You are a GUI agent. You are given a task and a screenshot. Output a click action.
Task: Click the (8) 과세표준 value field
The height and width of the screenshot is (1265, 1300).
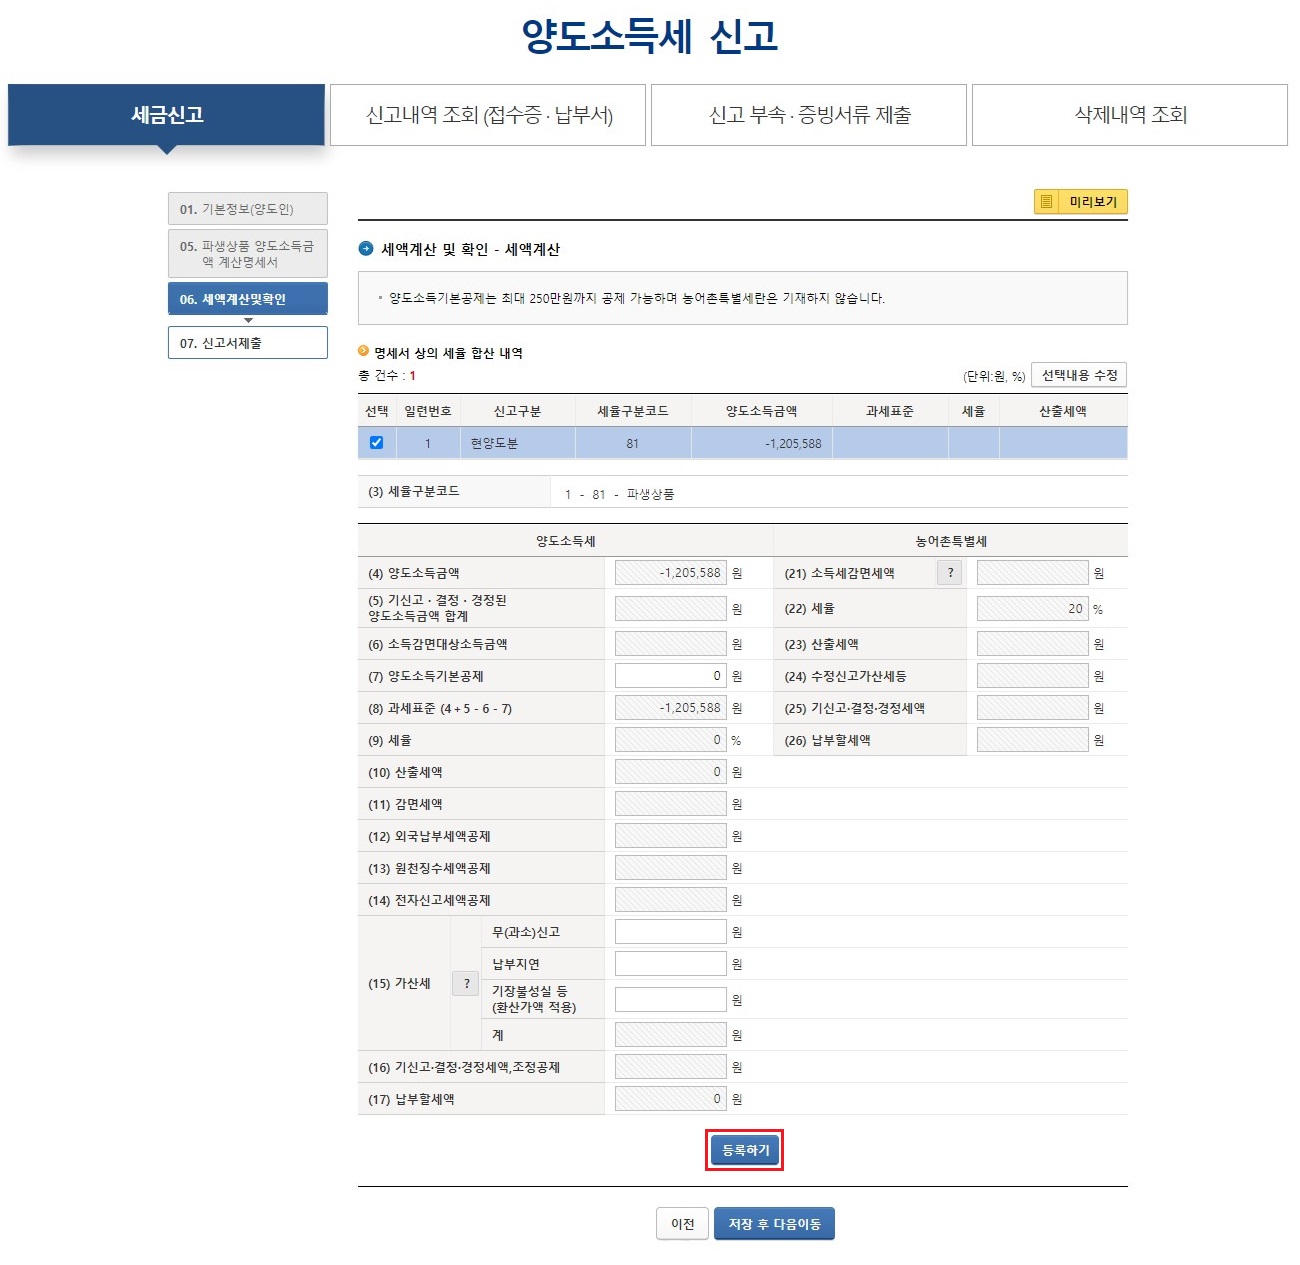tap(670, 708)
